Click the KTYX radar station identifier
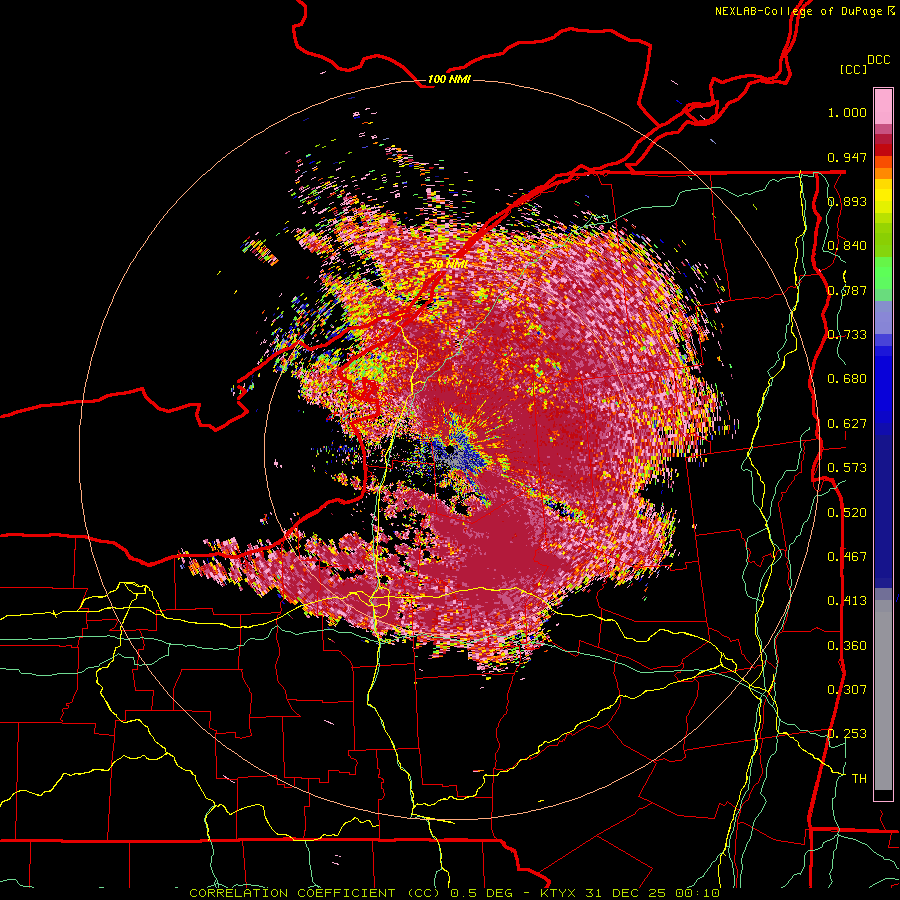This screenshot has width=900, height=900. pyautogui.click(x=560, y=893)
